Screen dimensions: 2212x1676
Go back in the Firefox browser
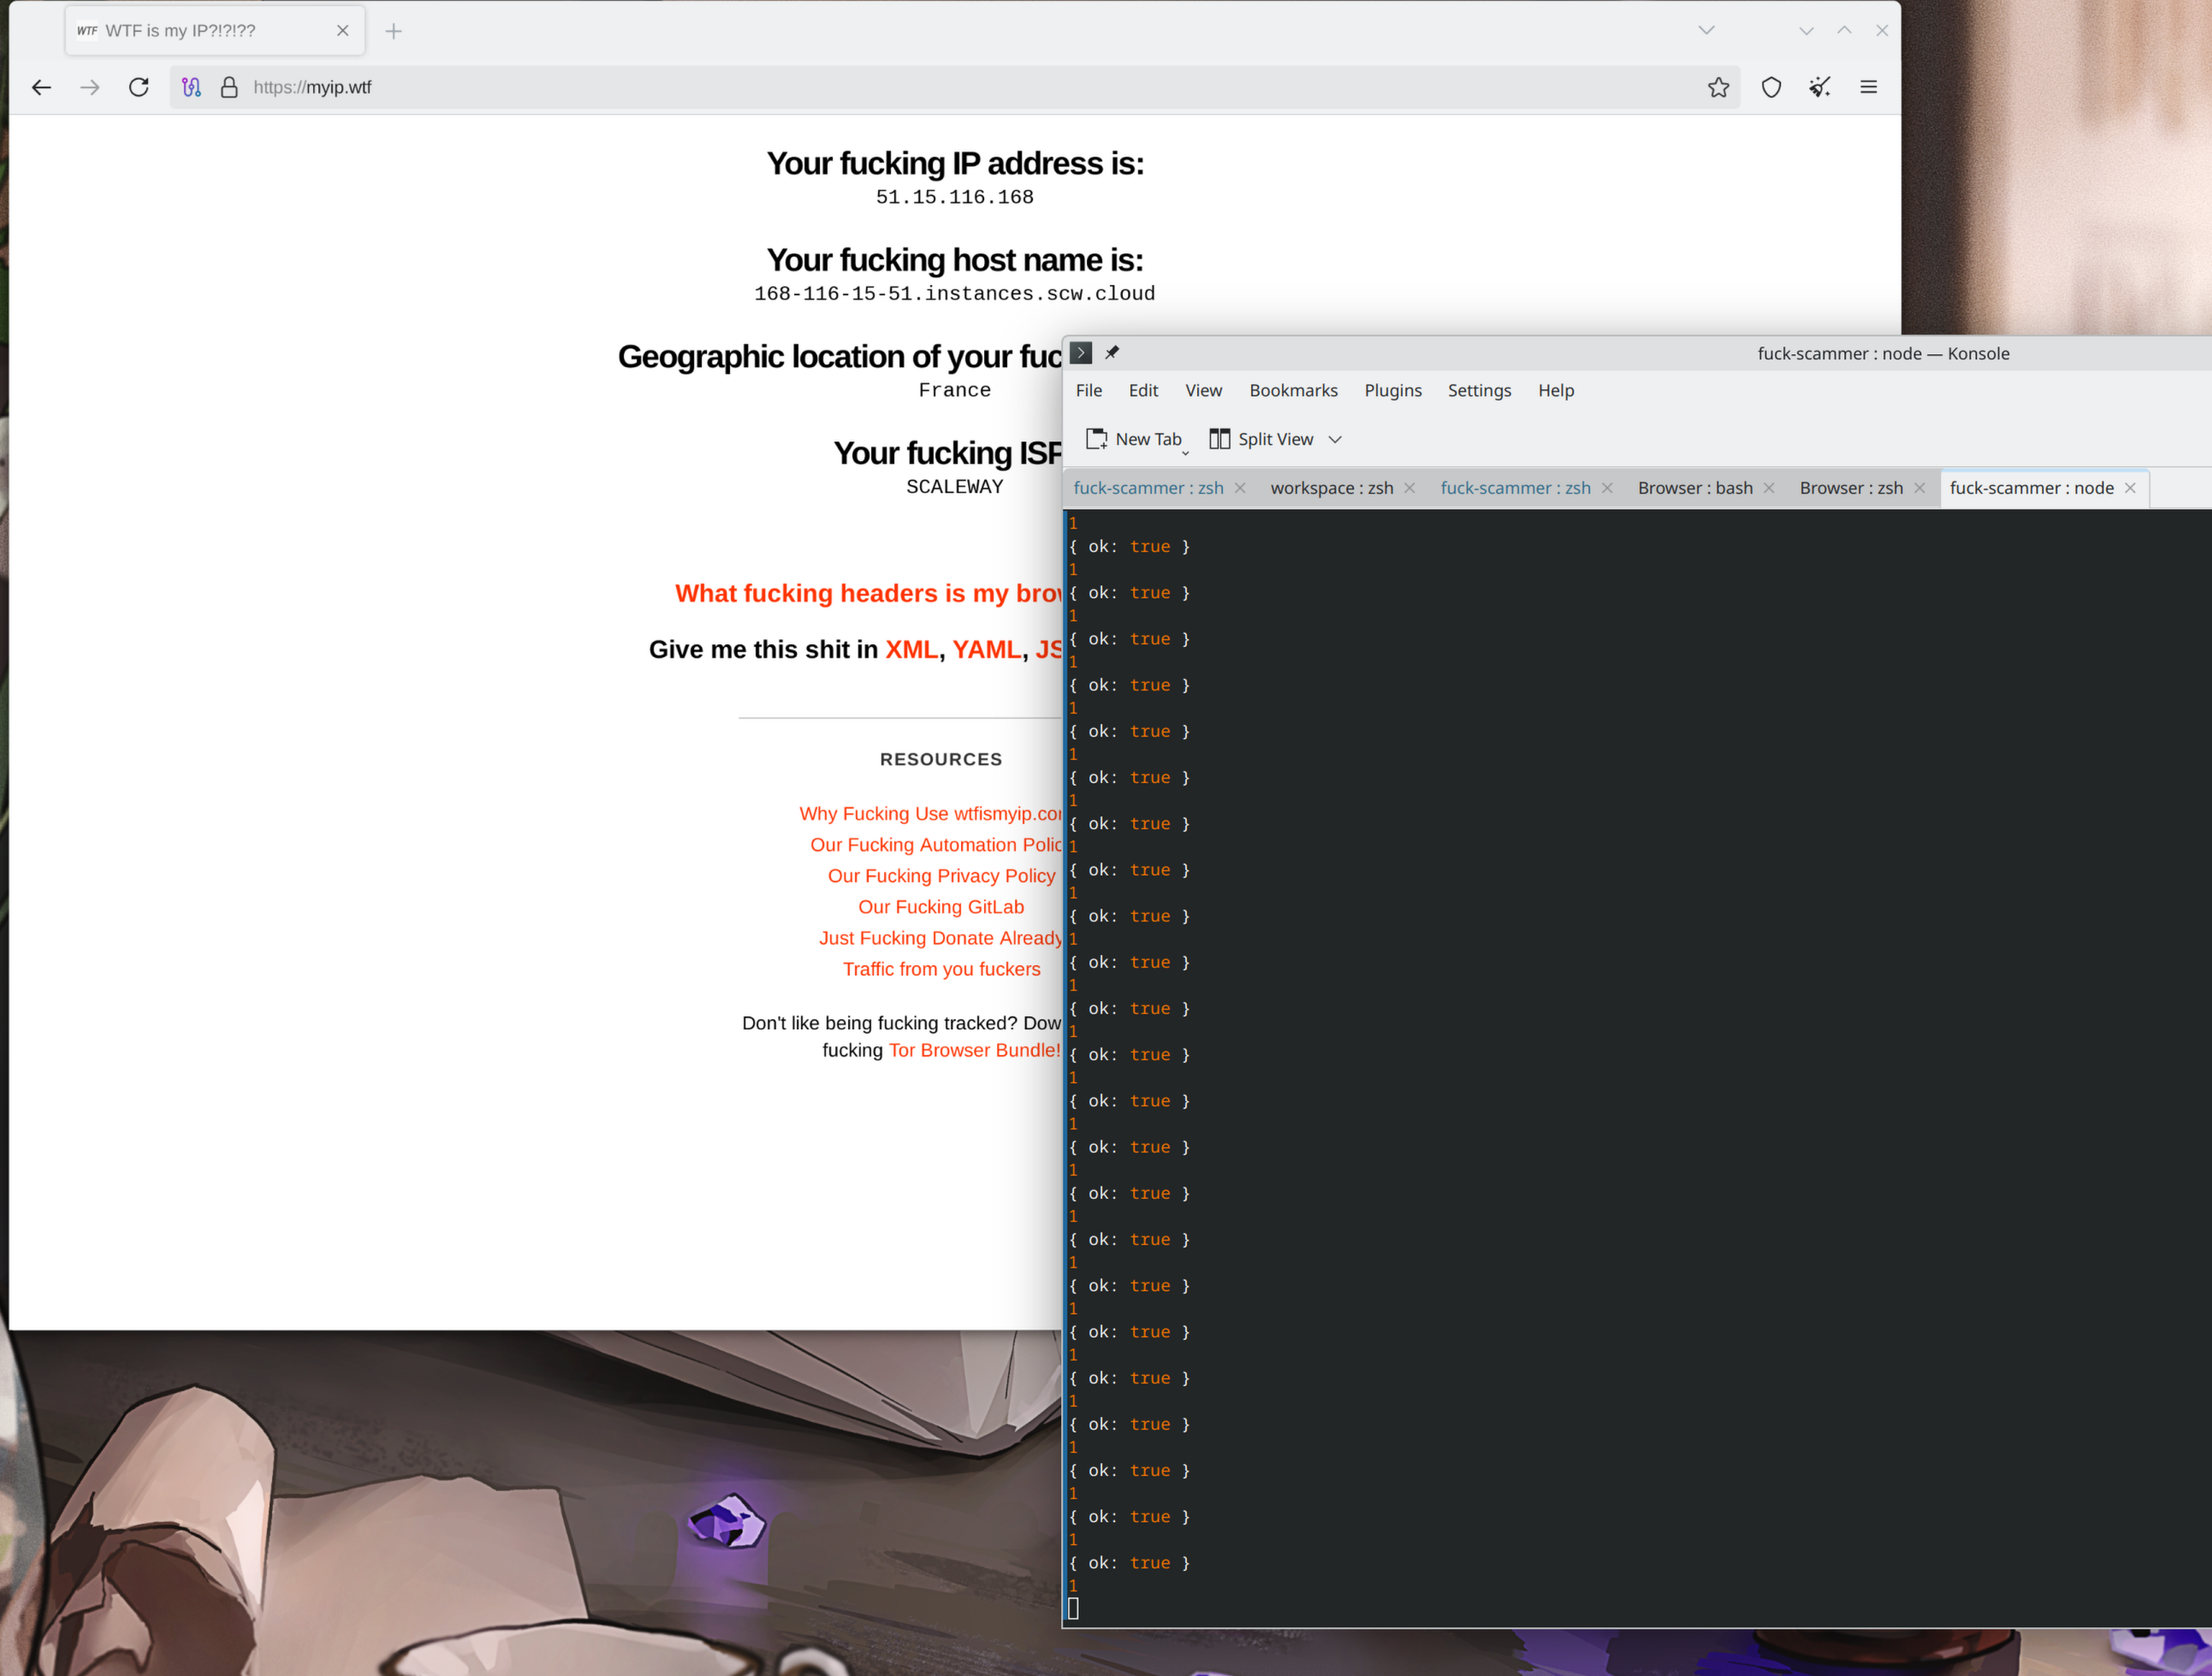(41, 87)
